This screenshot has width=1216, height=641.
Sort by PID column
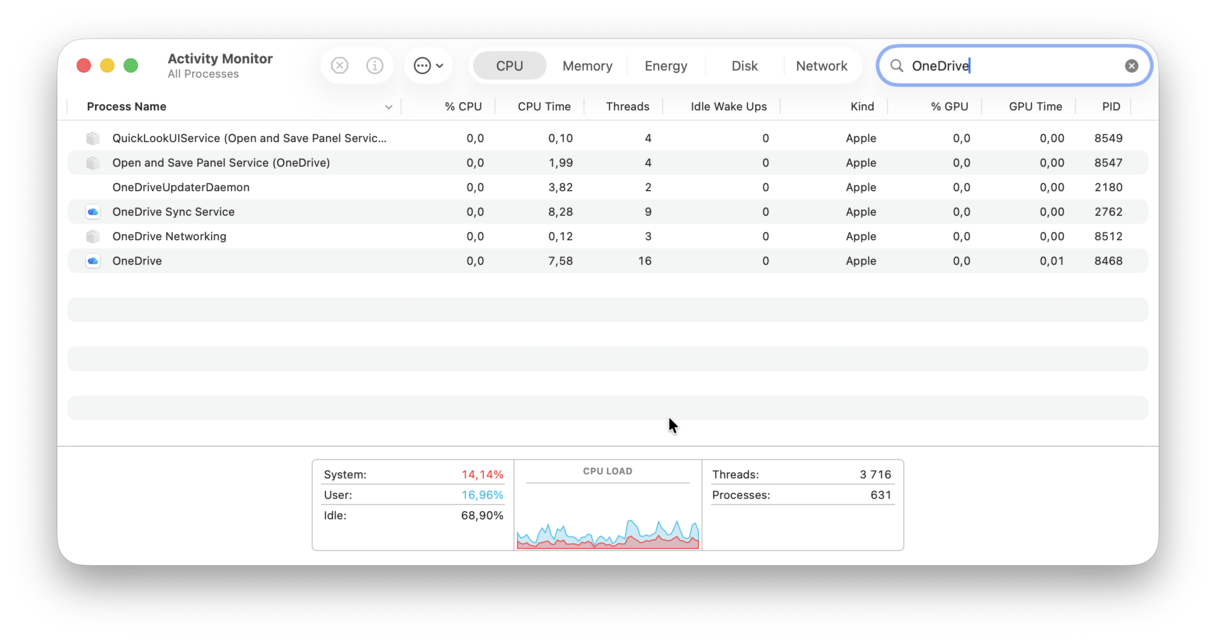(1111, 107)
